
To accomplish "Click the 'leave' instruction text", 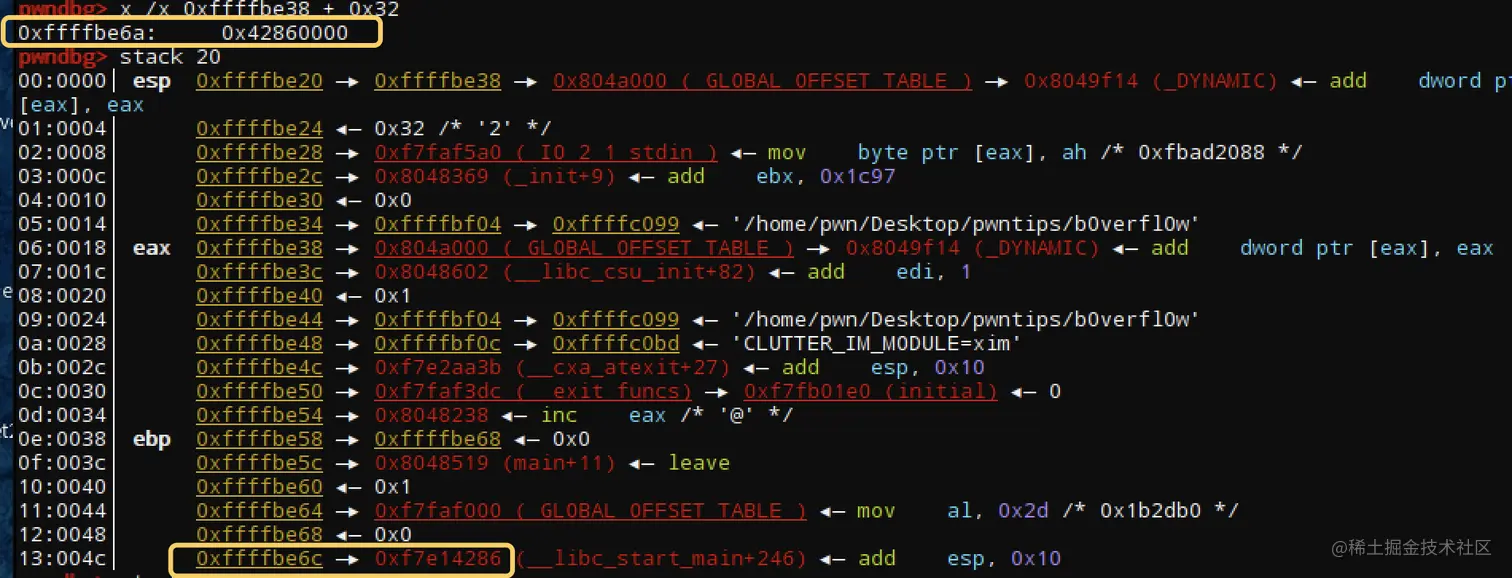I will click(x=699, y=463).
